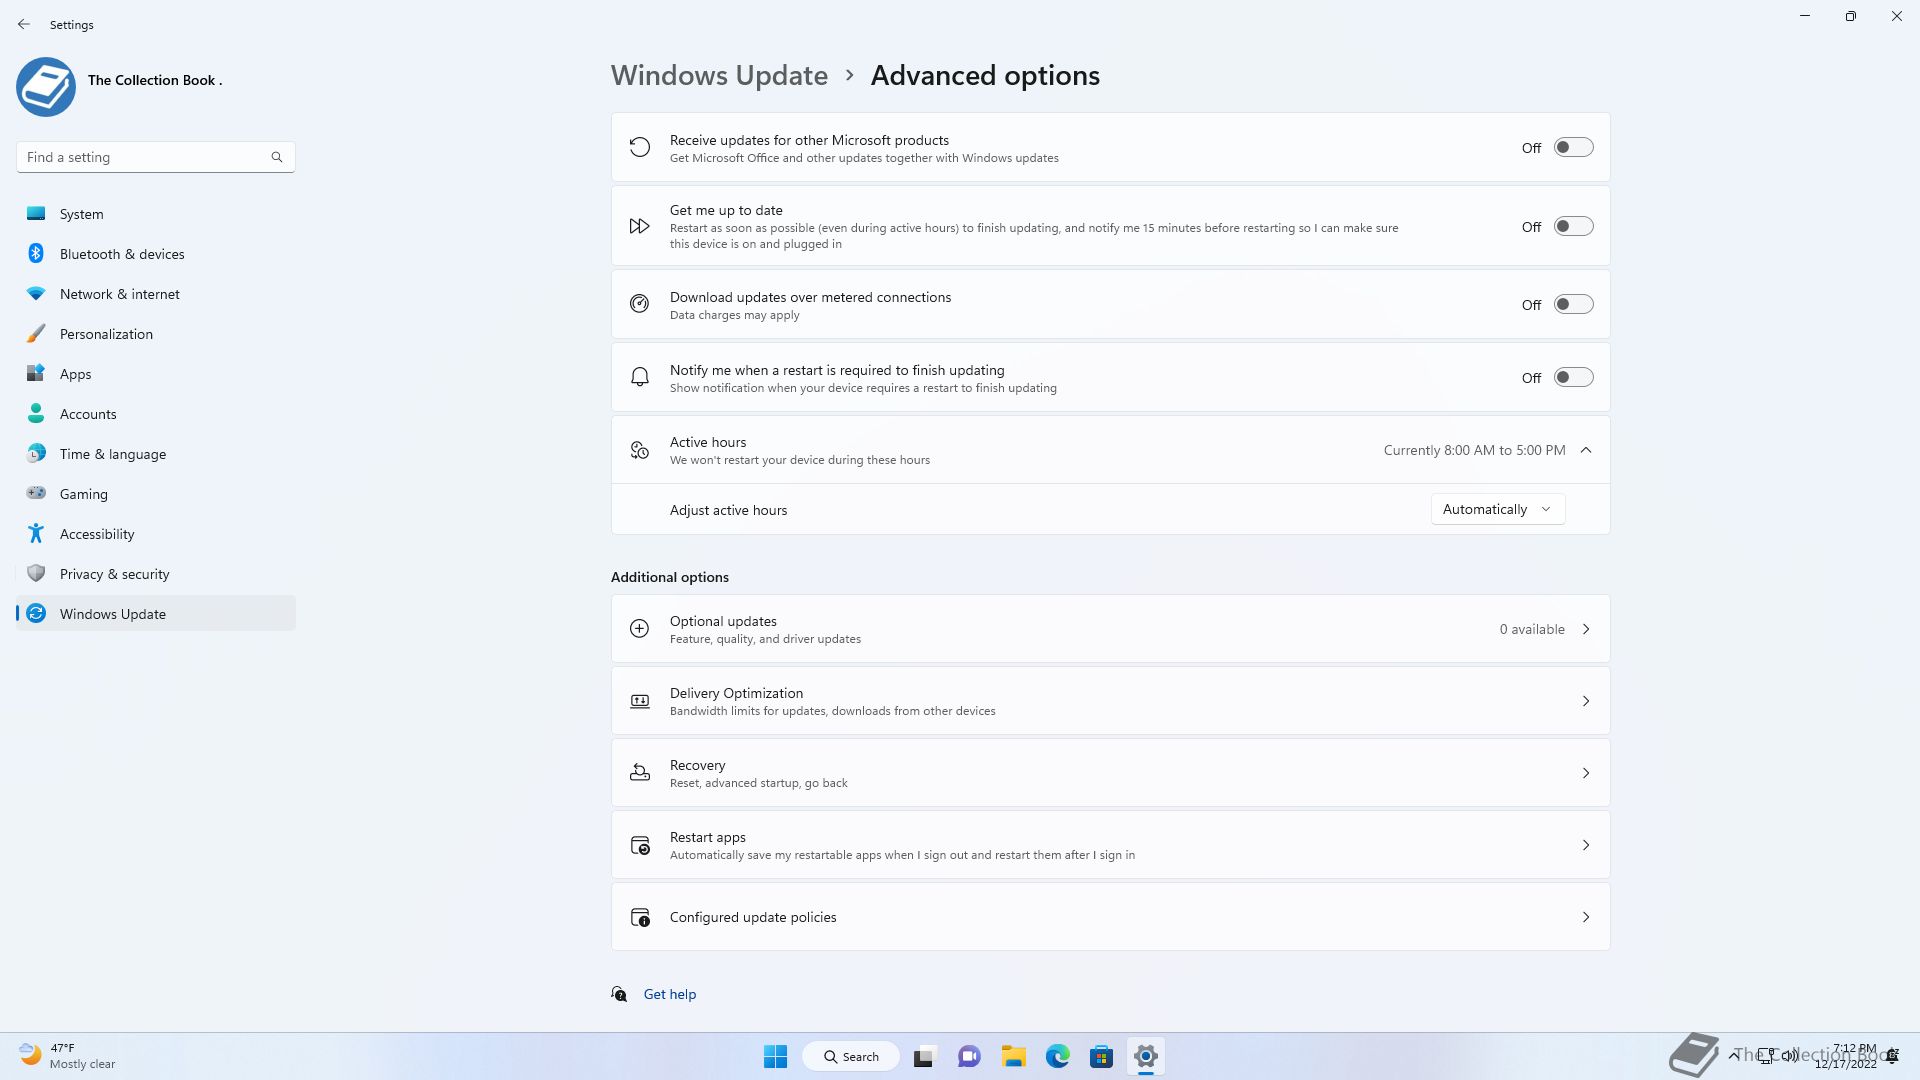The width and height of the screenshot is (1920, 1080).
Task: Click the Configured update policies icon
Action: click(640, 917)
